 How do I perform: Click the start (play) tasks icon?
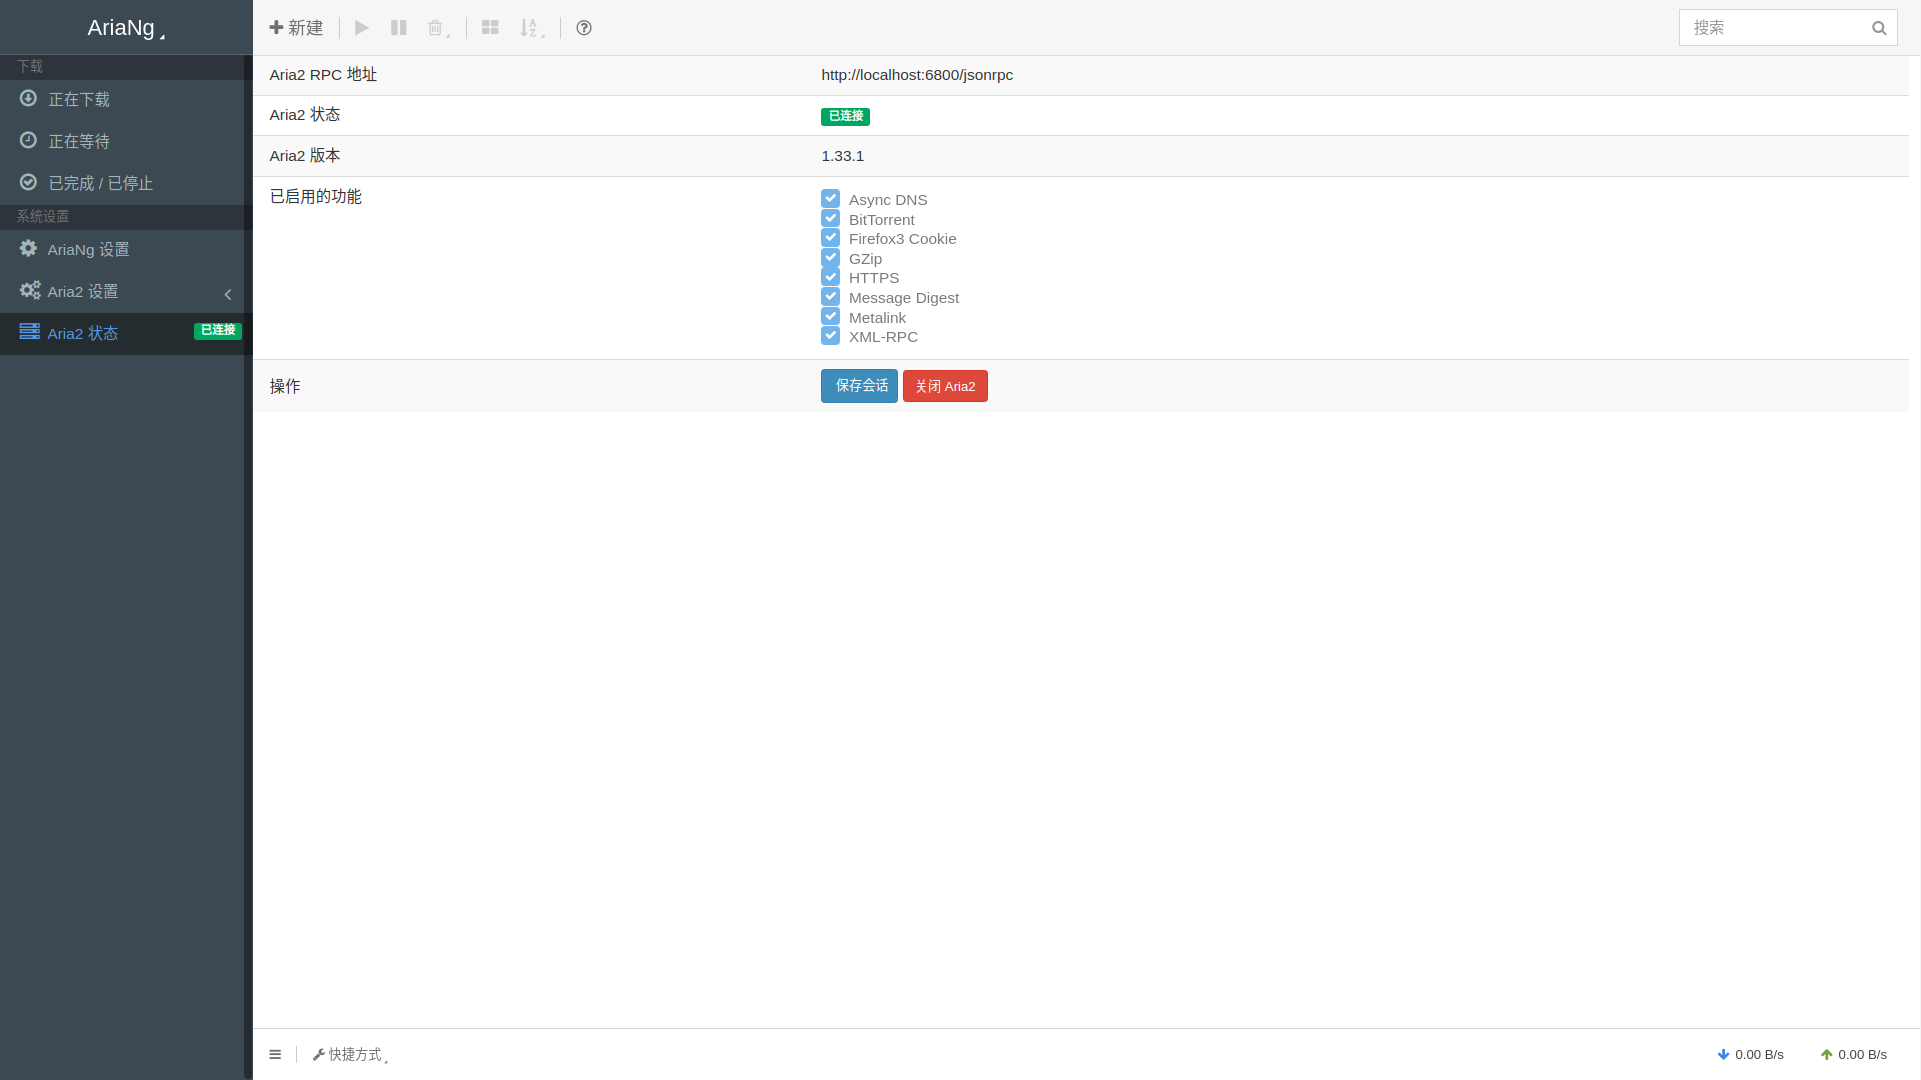click(362, 28)
